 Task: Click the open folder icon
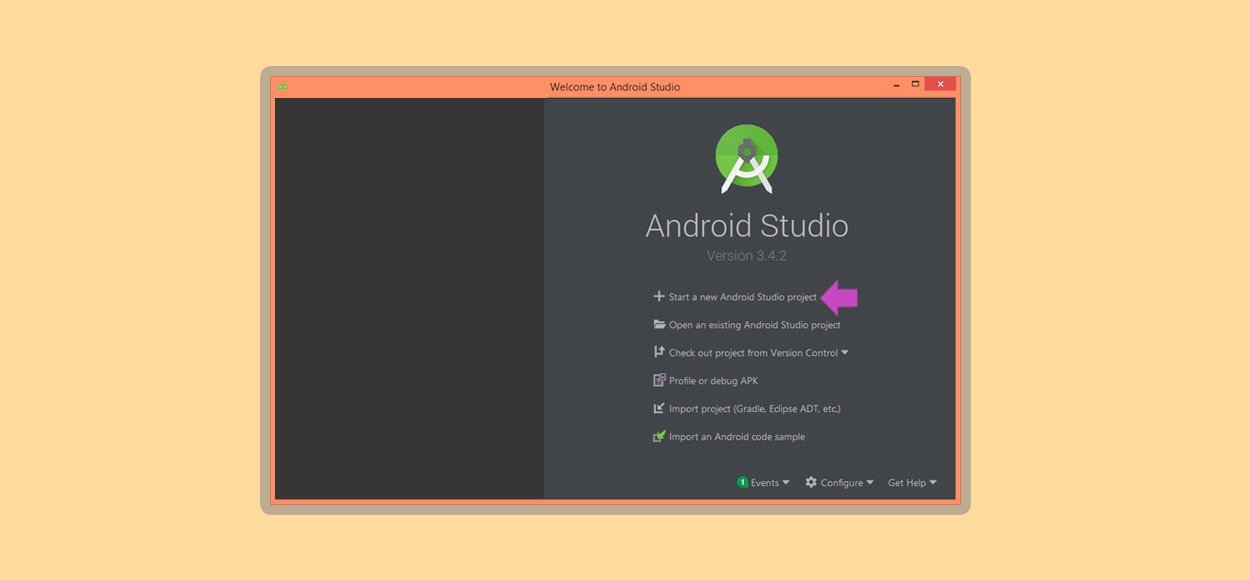(659, 325)
